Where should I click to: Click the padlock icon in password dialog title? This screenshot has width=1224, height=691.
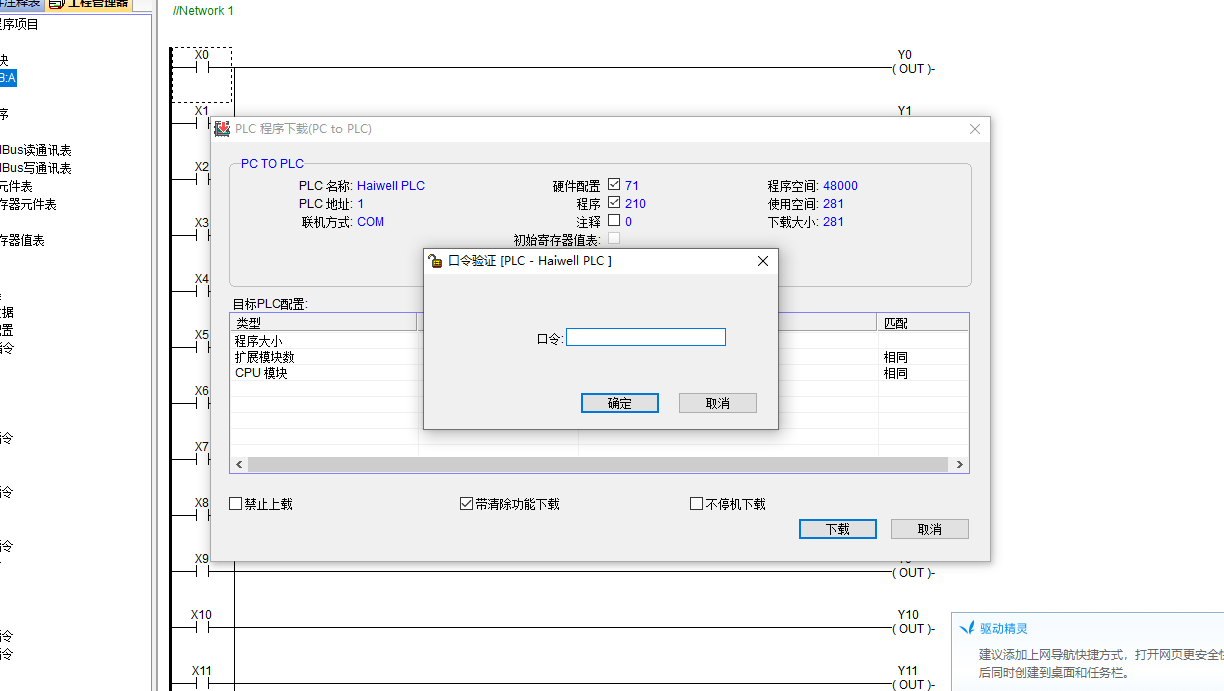click(435, 261)
